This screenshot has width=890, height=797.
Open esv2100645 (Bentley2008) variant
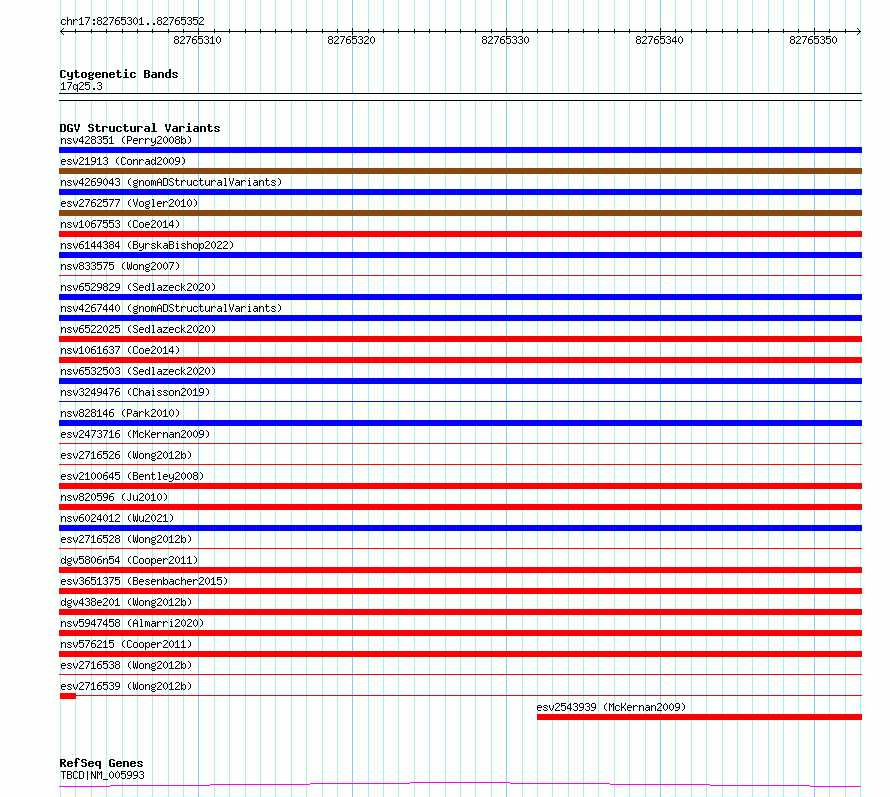tap(132, 476)
